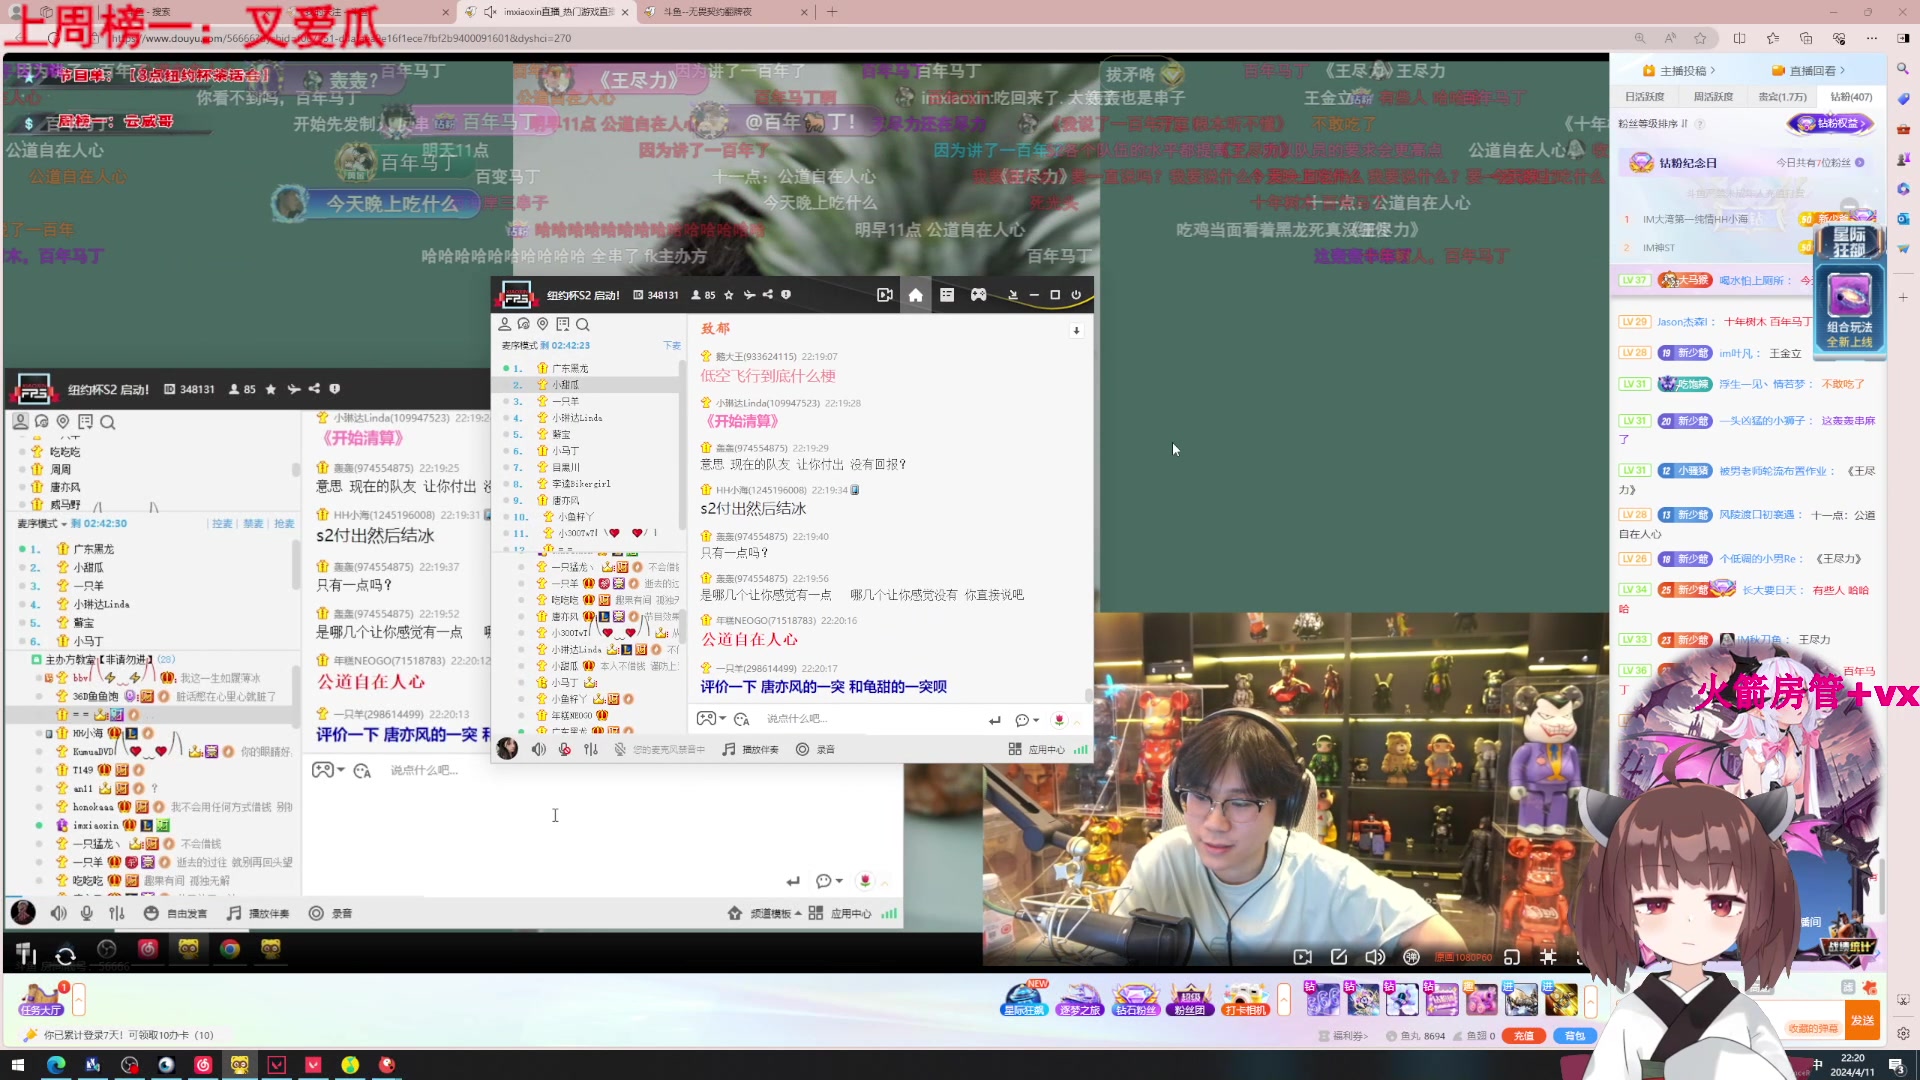
Task: Switch to 贵宾(1.7万) tab
Action: [1782, 97]
